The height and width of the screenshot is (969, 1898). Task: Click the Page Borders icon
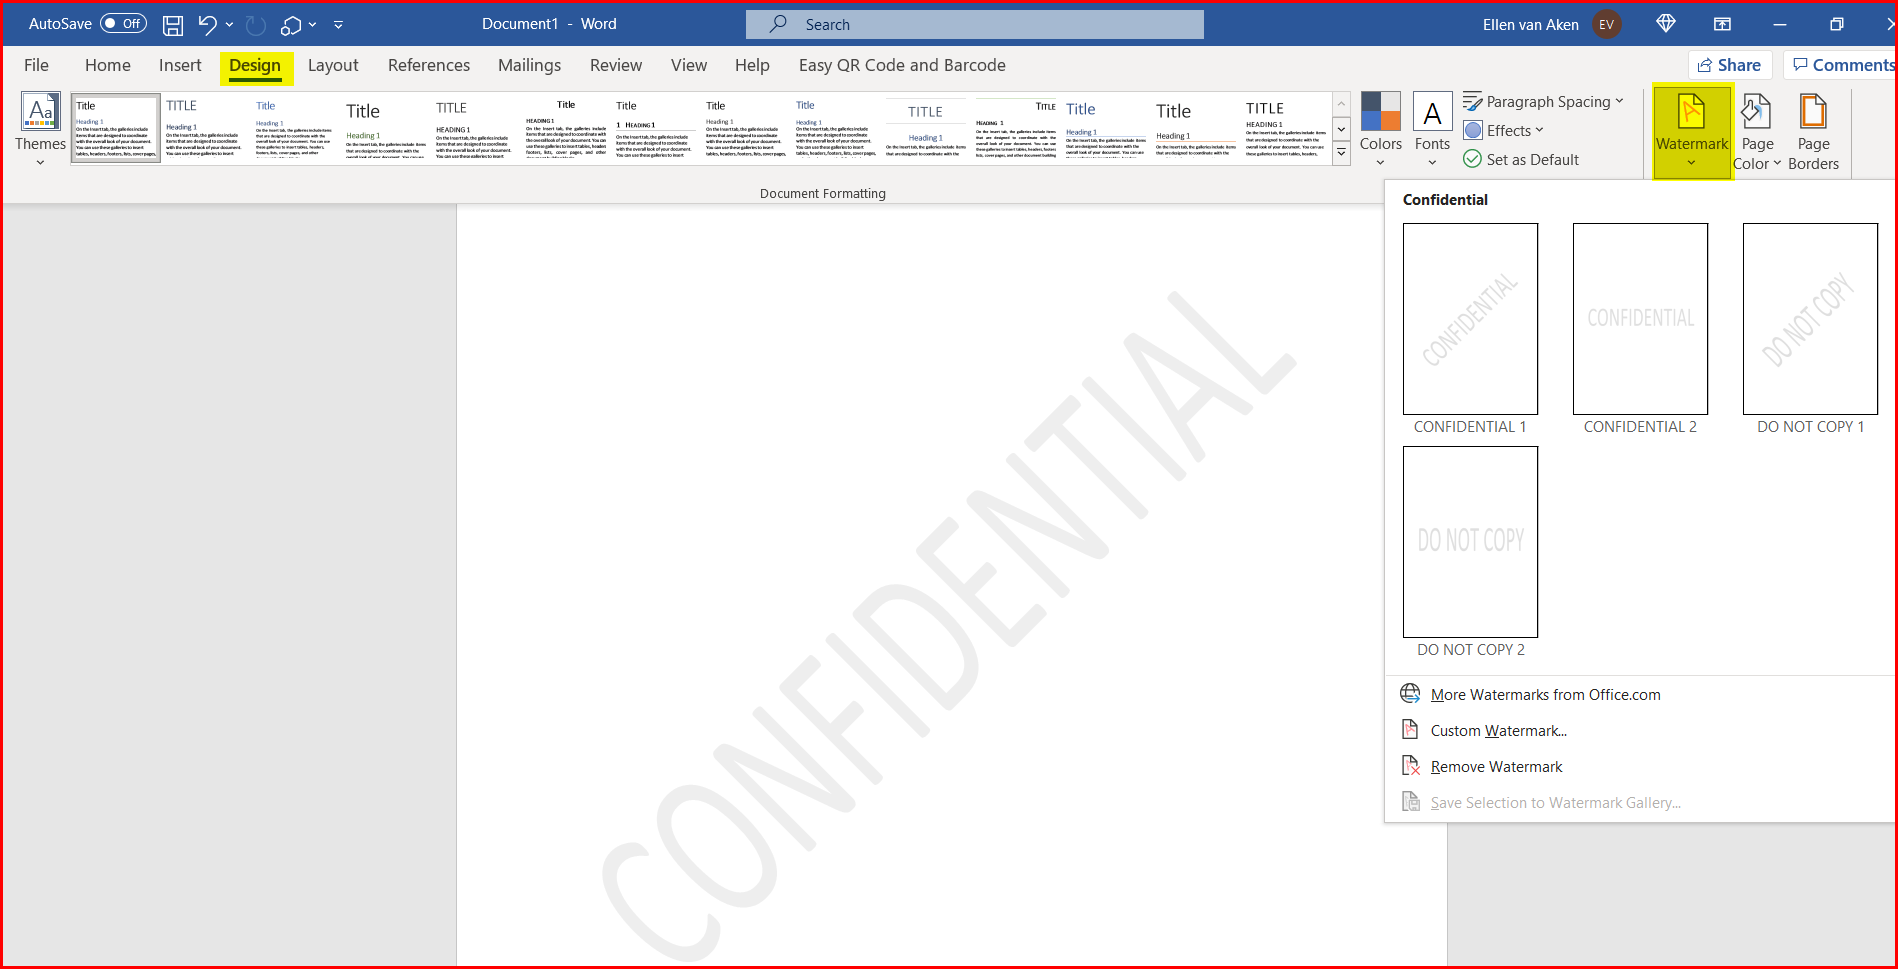1813,130
